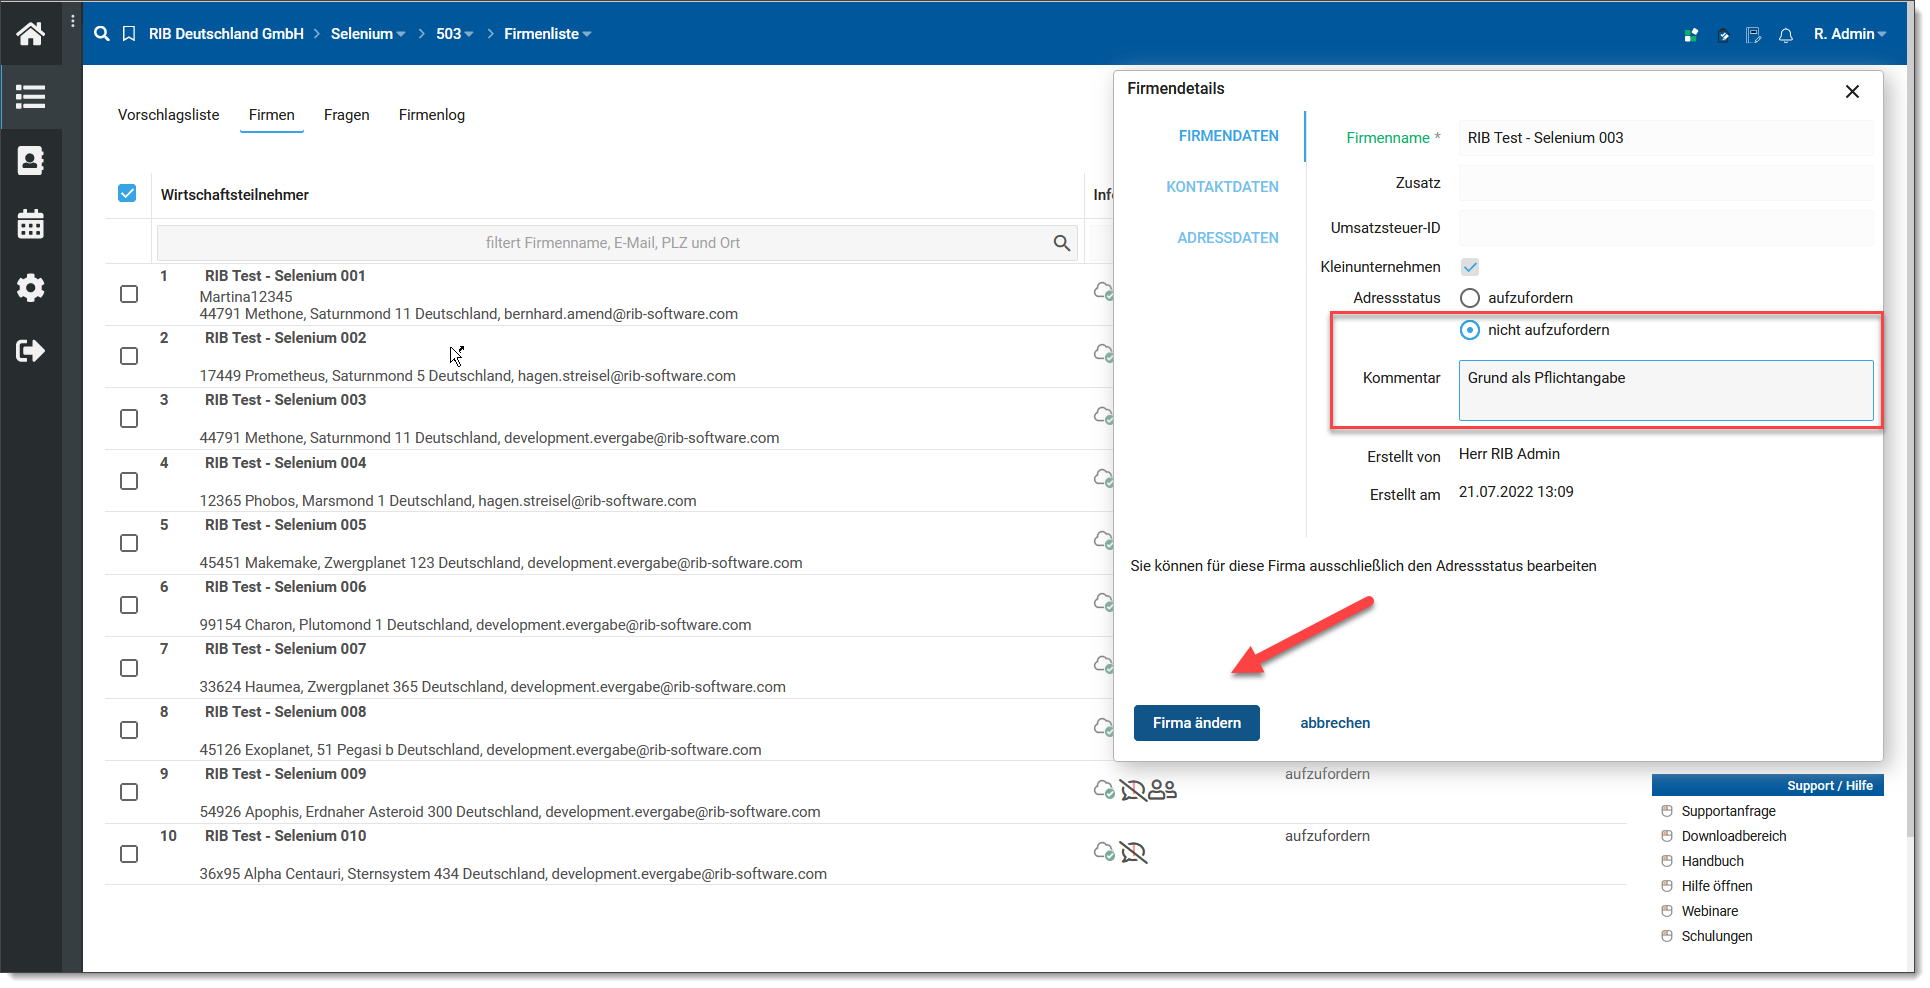Open the R. Admin user menu
The width and height of the screenshot is (1930, 988).
tap(1850, 34)
